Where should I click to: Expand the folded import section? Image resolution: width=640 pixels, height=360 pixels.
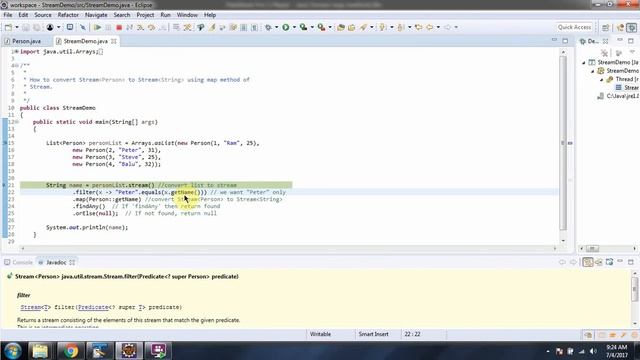[x=16, y=52]
